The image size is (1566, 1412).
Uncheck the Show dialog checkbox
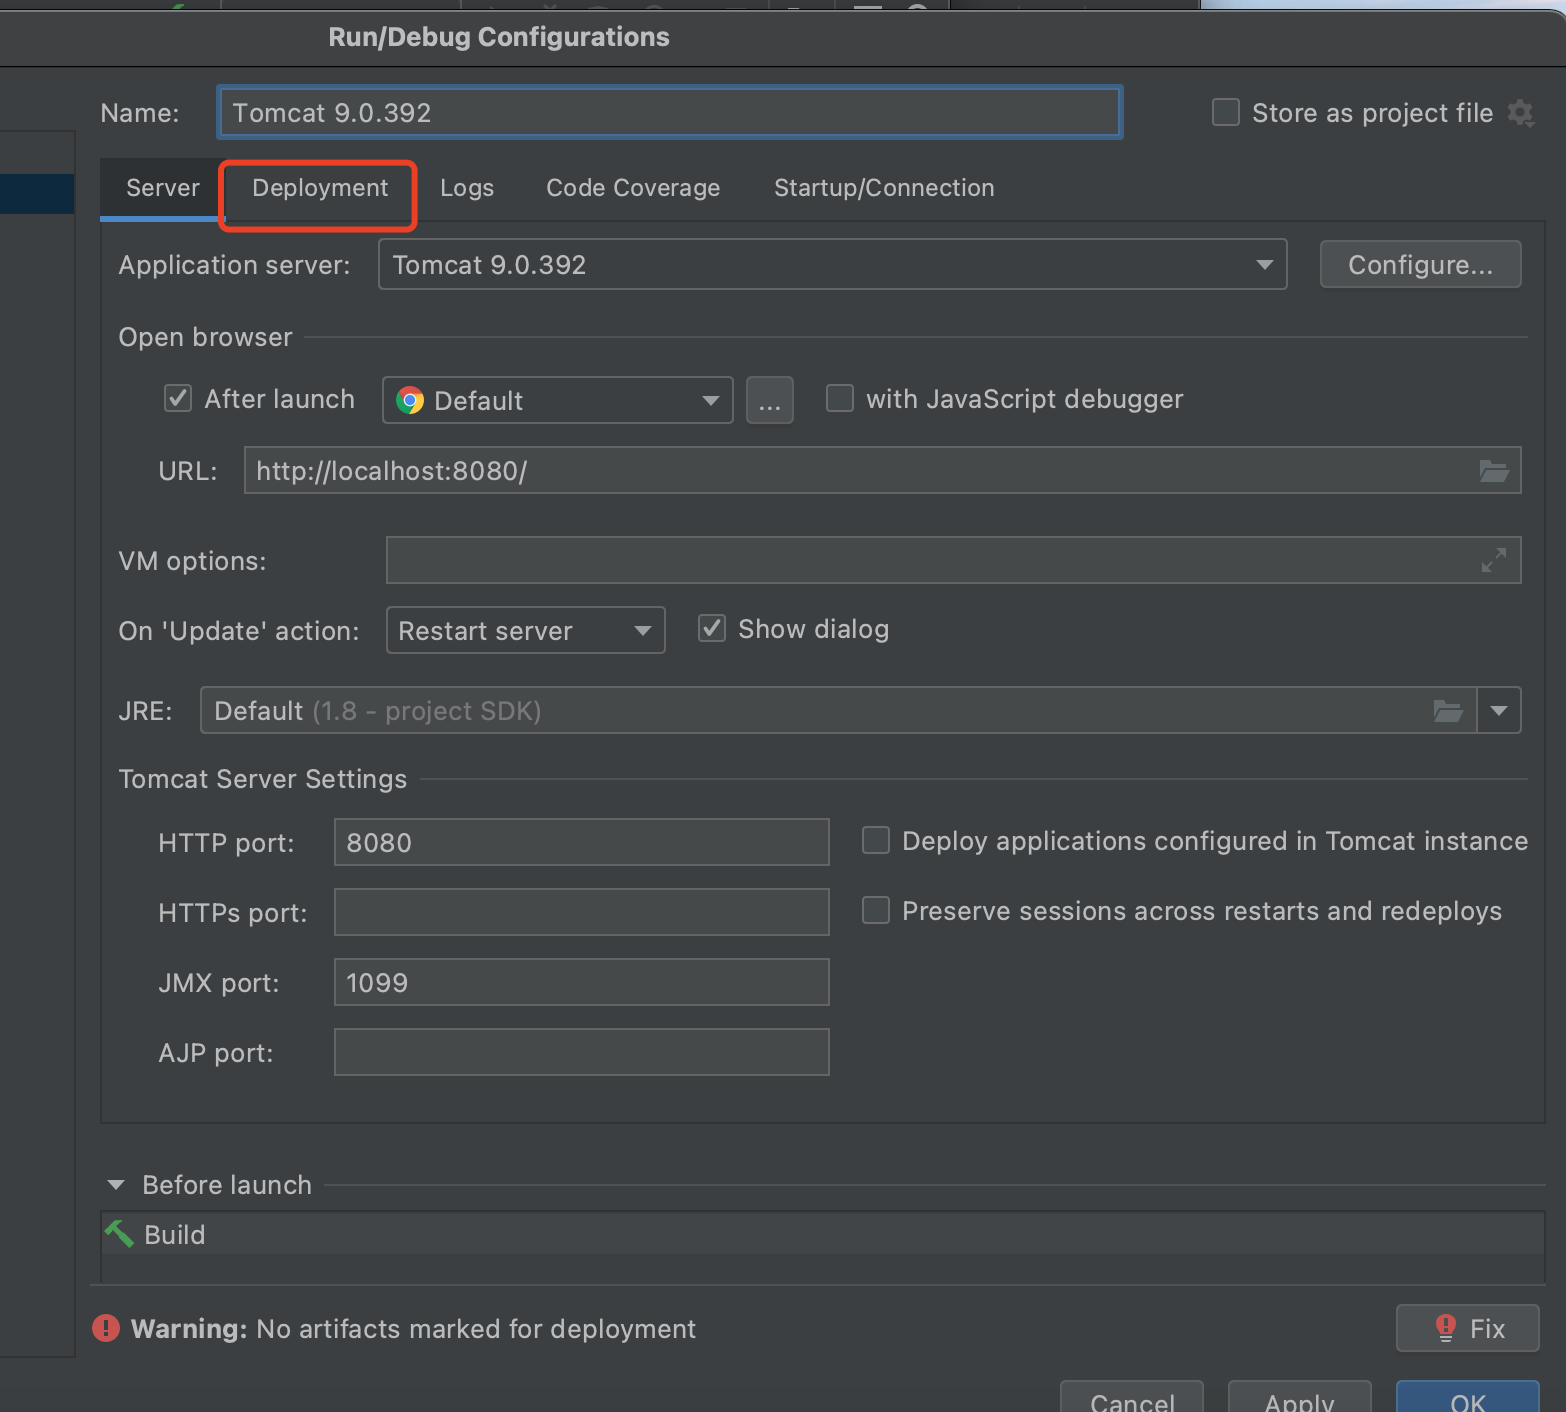tap(712, 628)
